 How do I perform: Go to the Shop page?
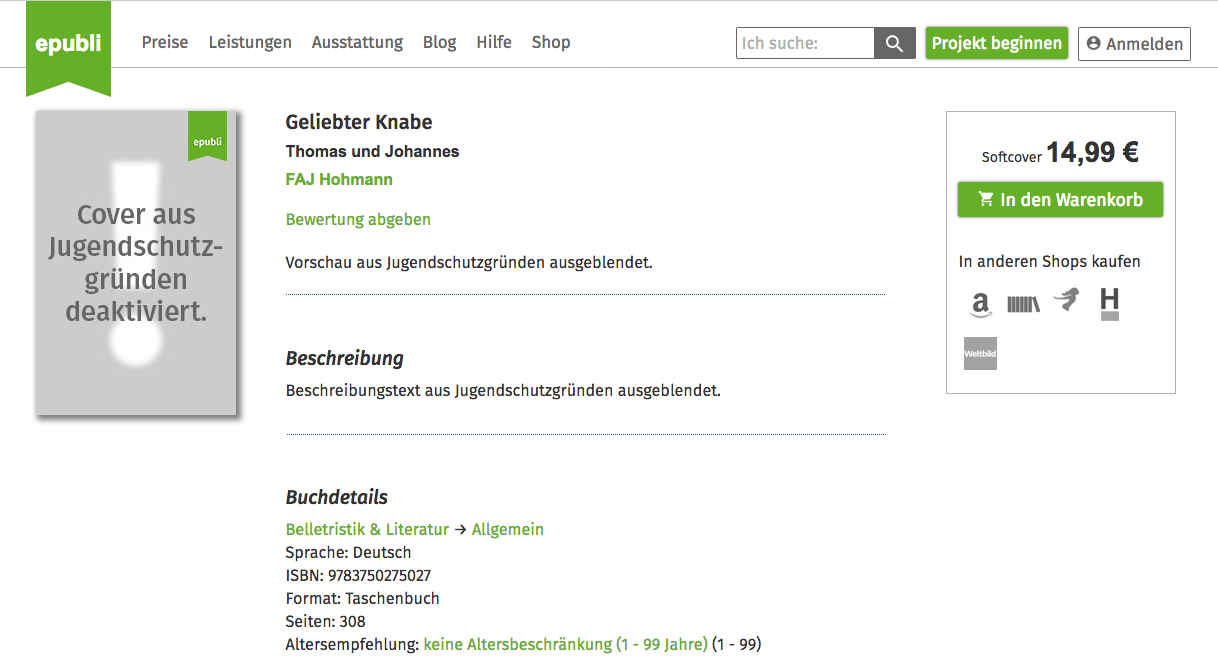(x=551, y=42)
